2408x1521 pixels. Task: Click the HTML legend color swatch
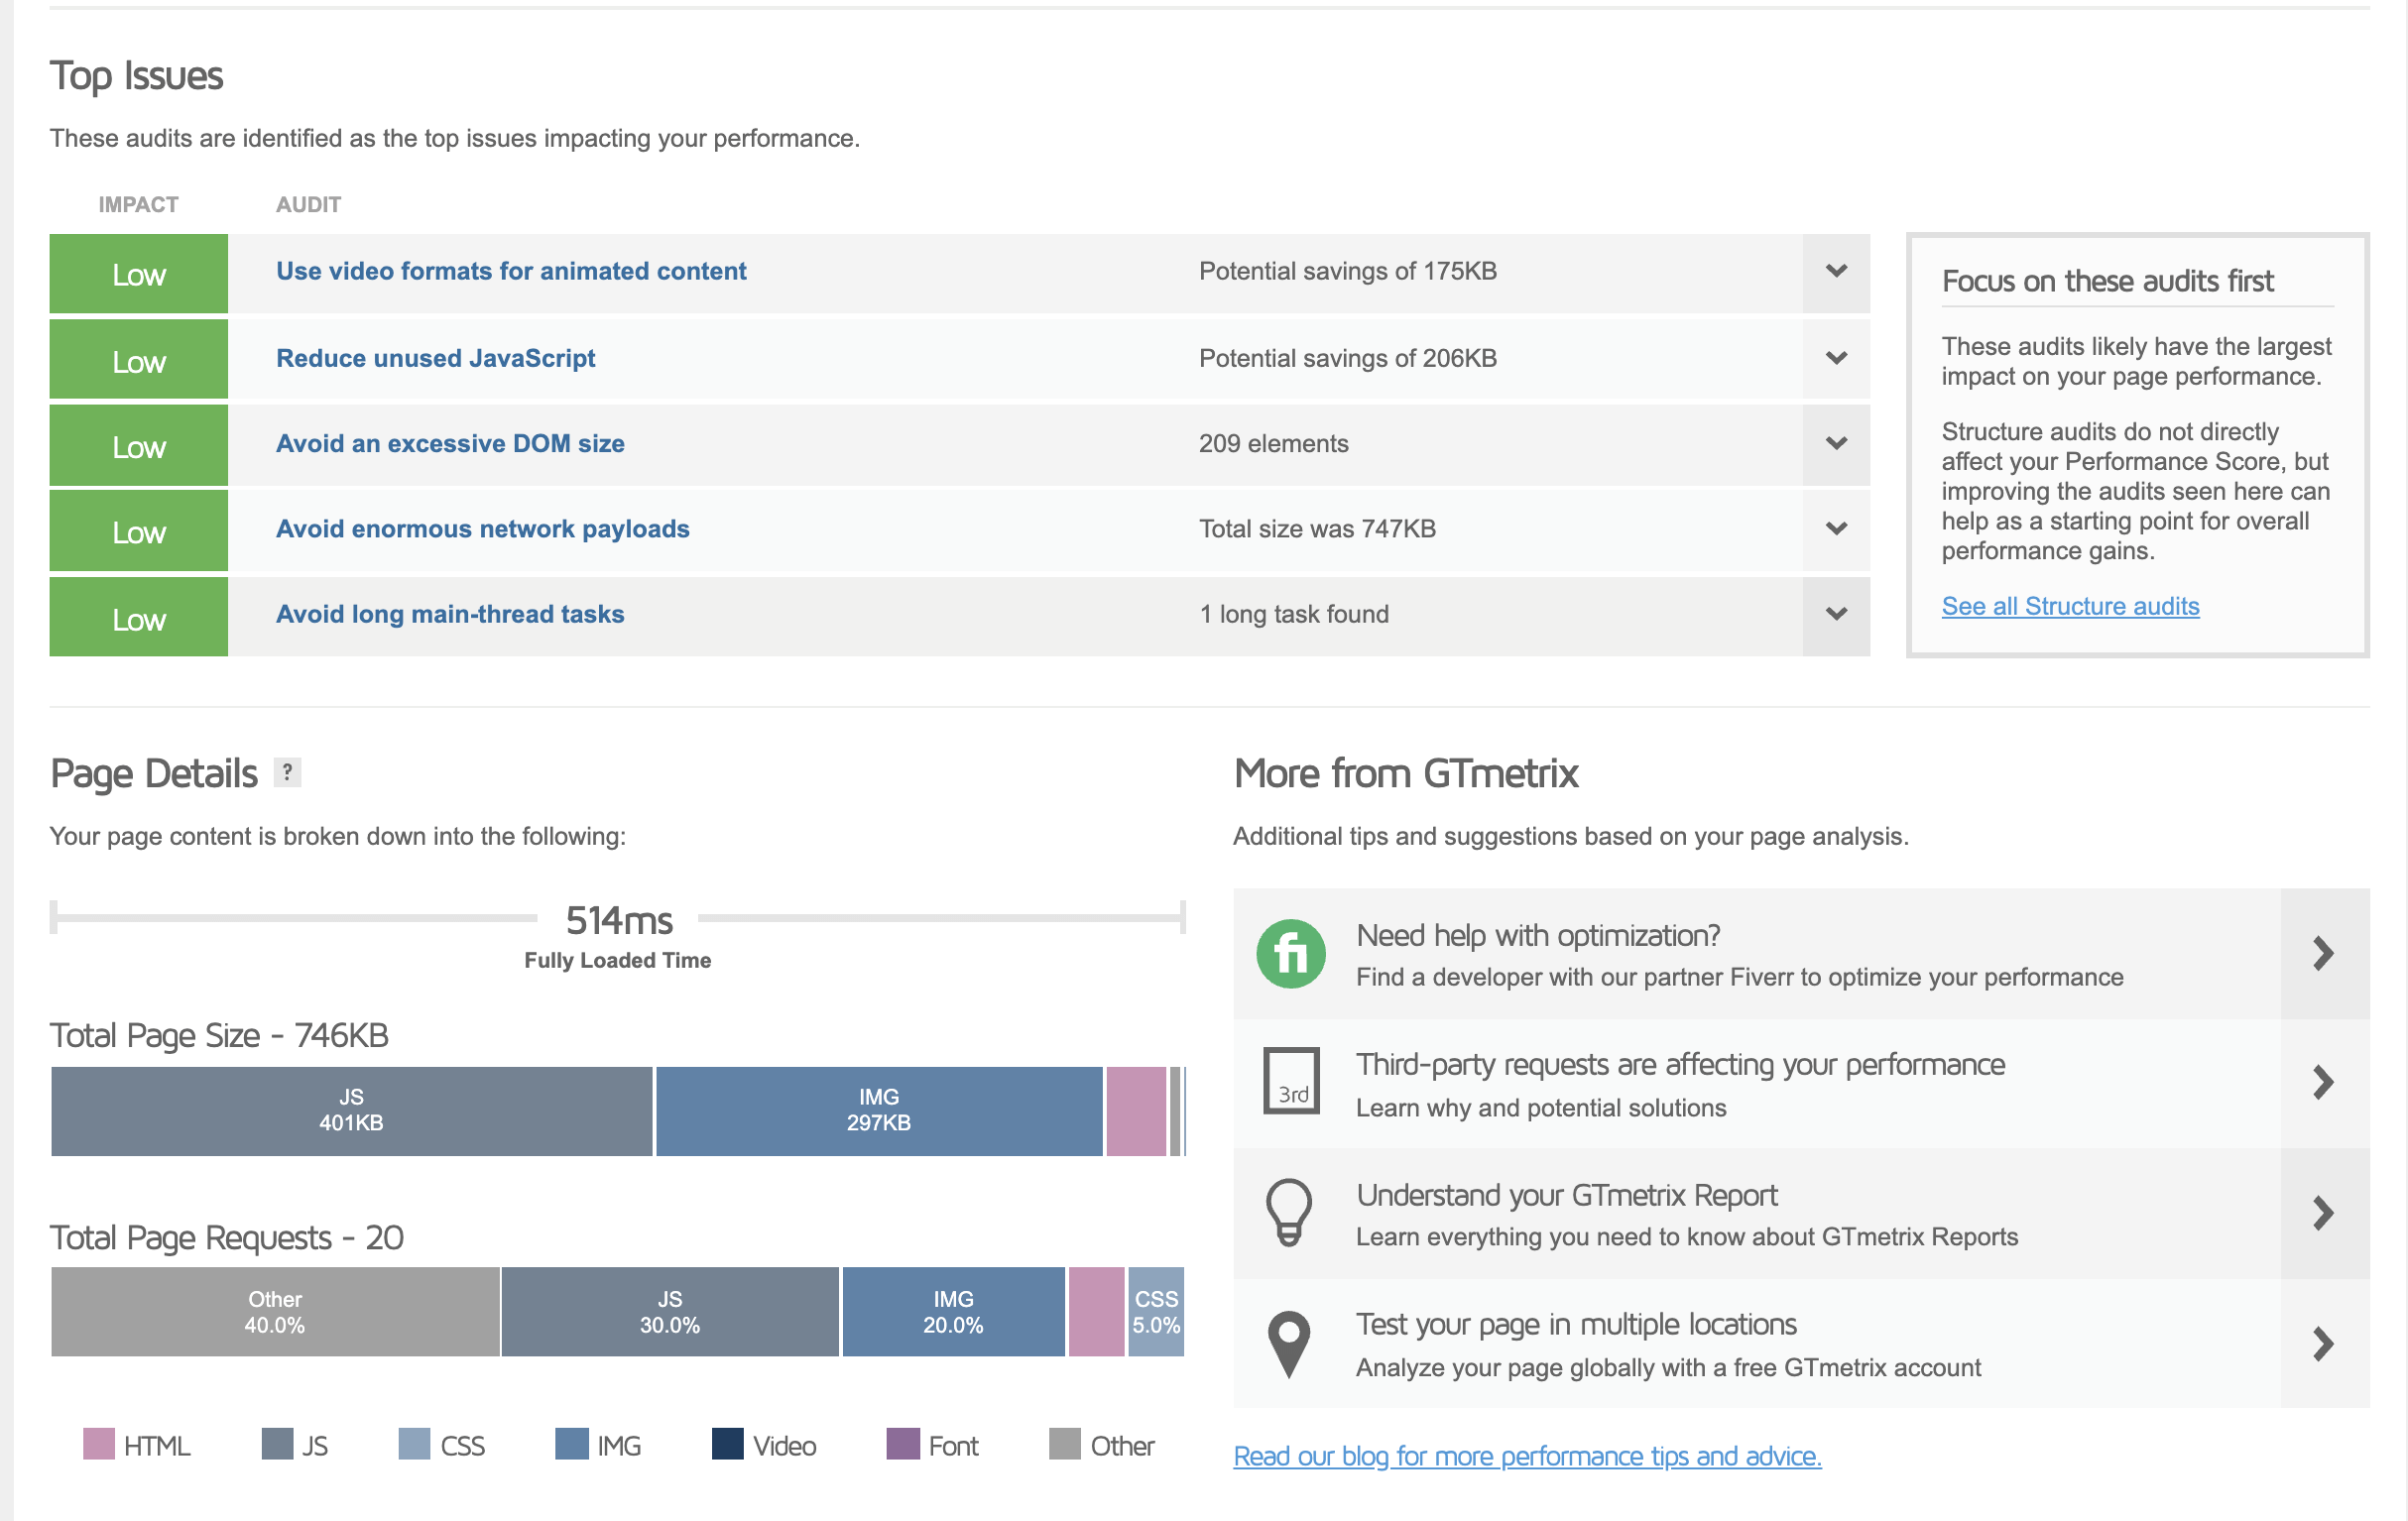(x=98, y=1444)
